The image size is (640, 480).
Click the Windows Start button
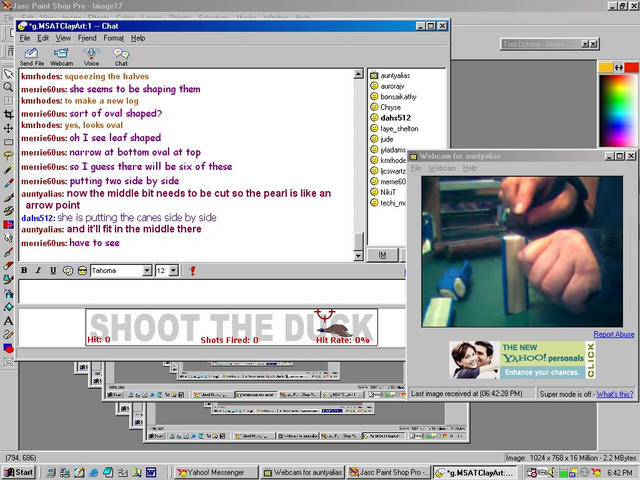click(x=18, y=472)
